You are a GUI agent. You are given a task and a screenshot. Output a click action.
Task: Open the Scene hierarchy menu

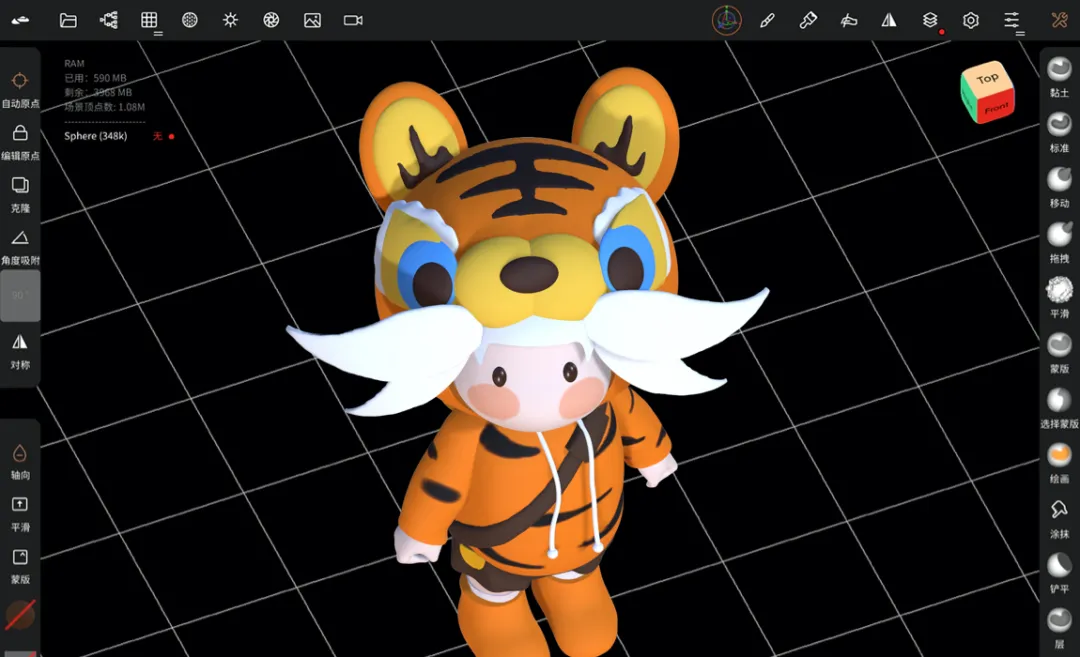tap(109, 20)
